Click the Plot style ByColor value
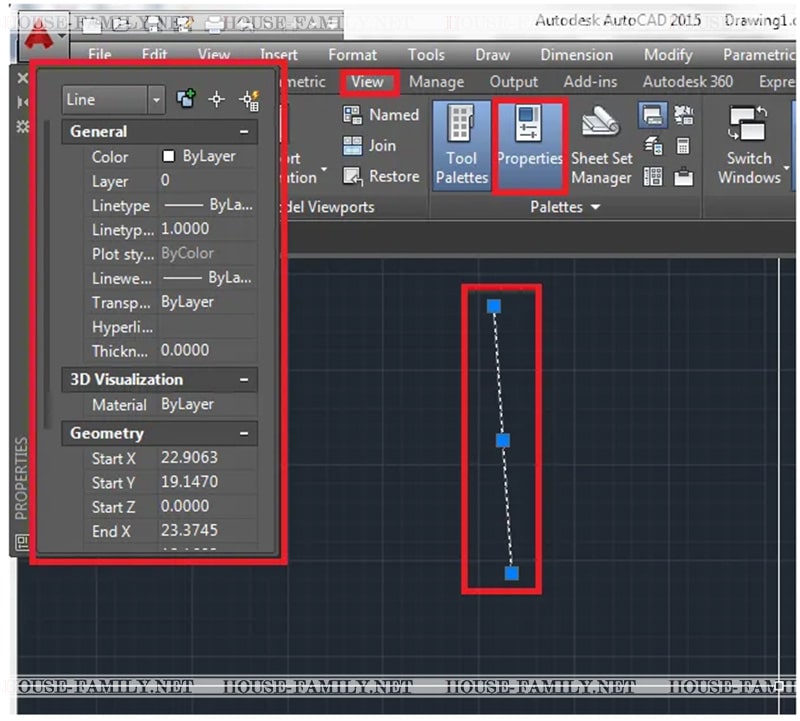Screen dimensions: 800x721 pyautogui.click(x=208, y=254)
